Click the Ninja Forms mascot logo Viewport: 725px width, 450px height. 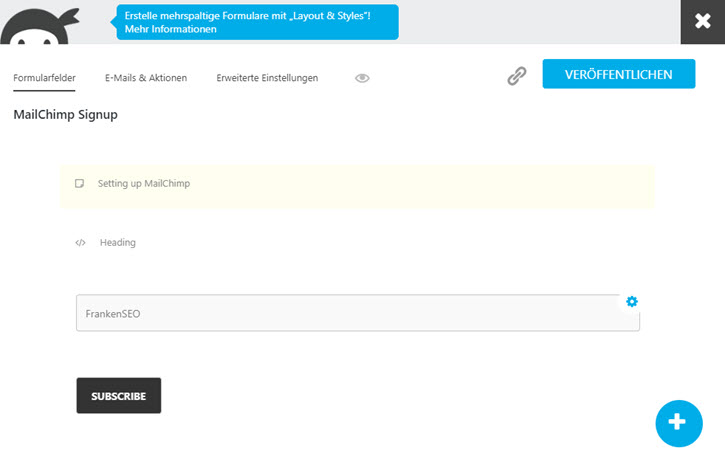point(40,27)
